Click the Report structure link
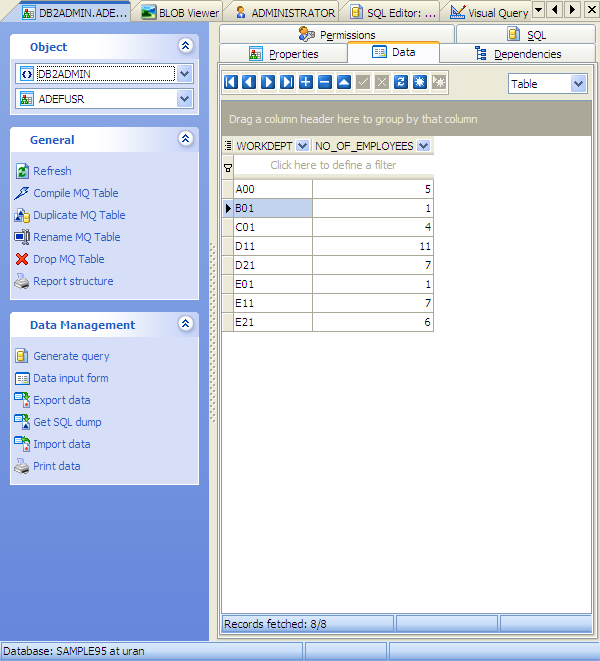Viewport: 600px width, 661px height. [x=73, y=281]
